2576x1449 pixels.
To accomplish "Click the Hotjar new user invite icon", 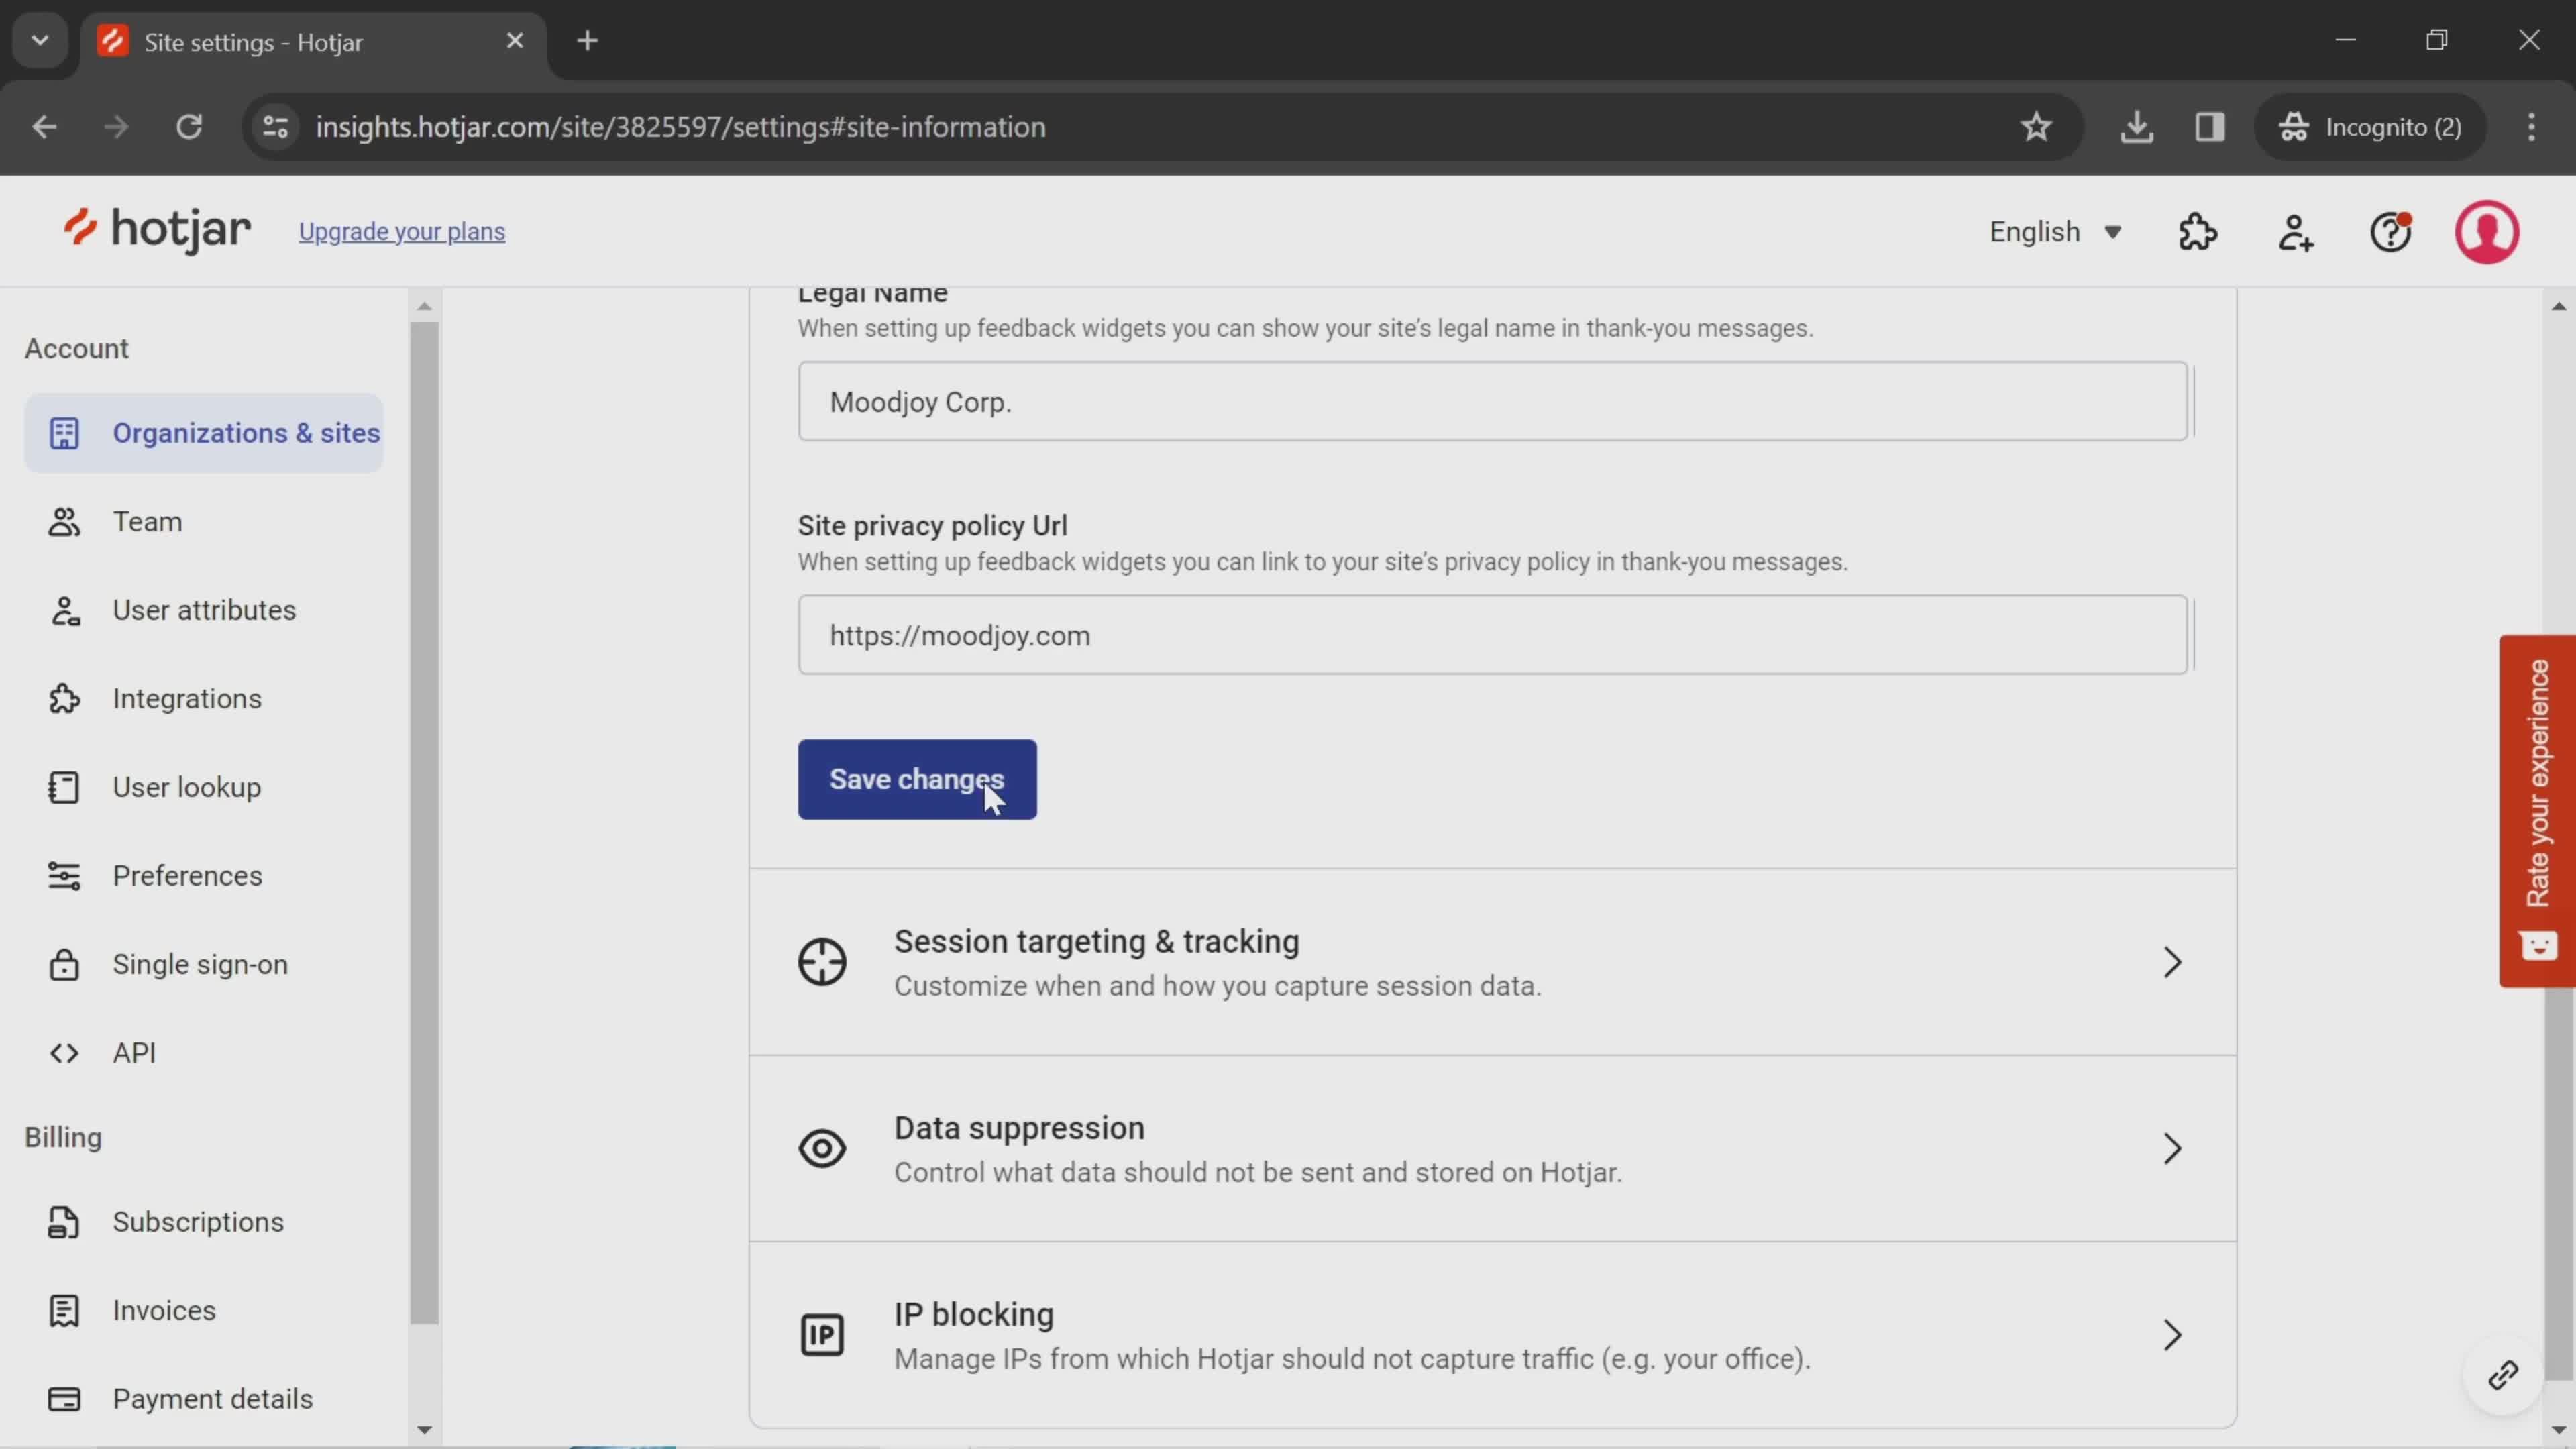I will click(2296, 231).
